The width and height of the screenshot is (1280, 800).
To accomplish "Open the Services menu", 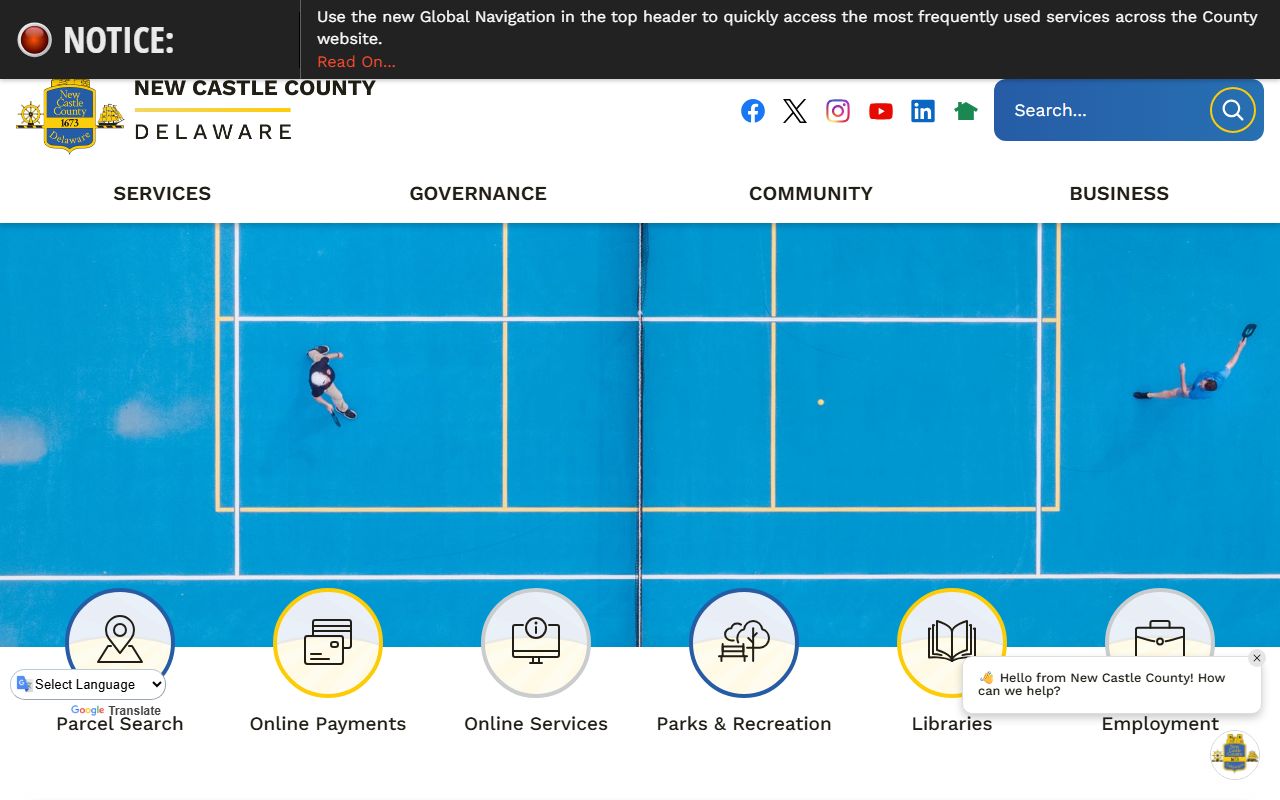I will coord(162,194).
